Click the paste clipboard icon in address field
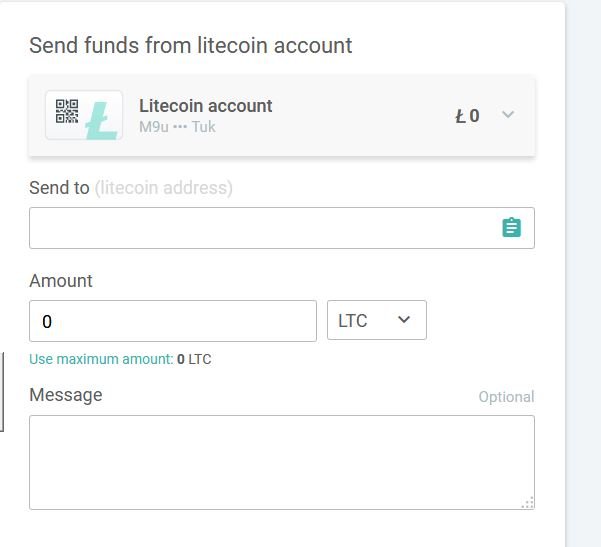 click(x=512, y=228)
